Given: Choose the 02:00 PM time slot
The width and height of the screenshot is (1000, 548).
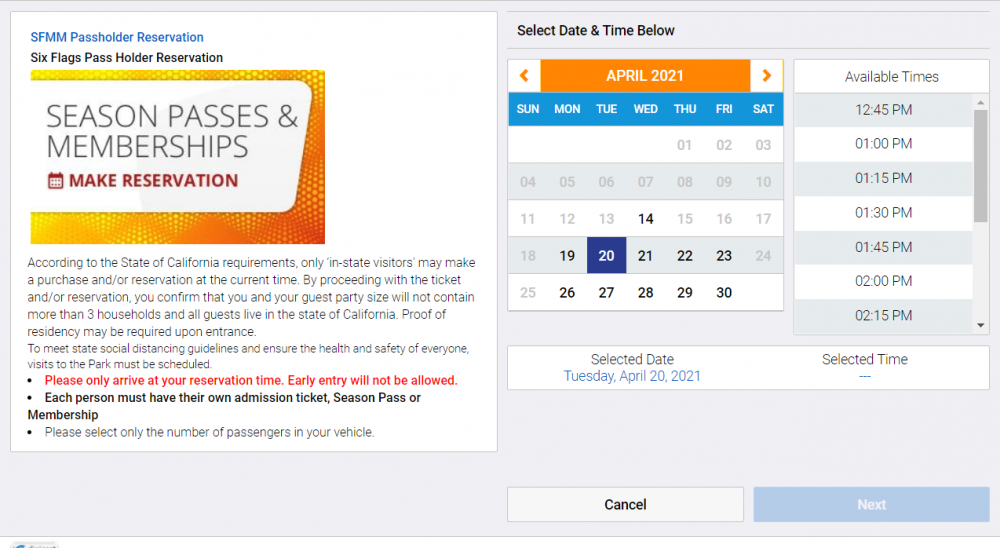Looking at the screenshot, I should (x=883, y=281).
